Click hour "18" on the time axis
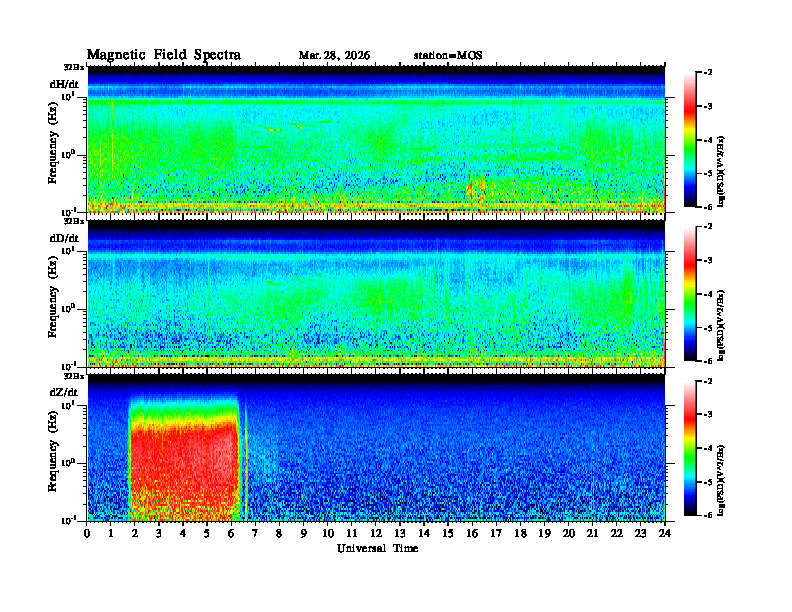The height and width of the screenshot is (612, 792). pyautogui.click(x=520, y=533)
